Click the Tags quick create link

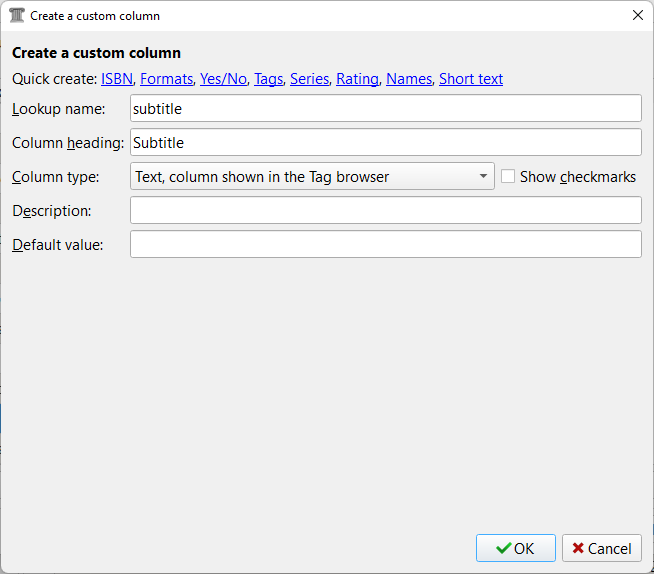click(x=268, y=79)
